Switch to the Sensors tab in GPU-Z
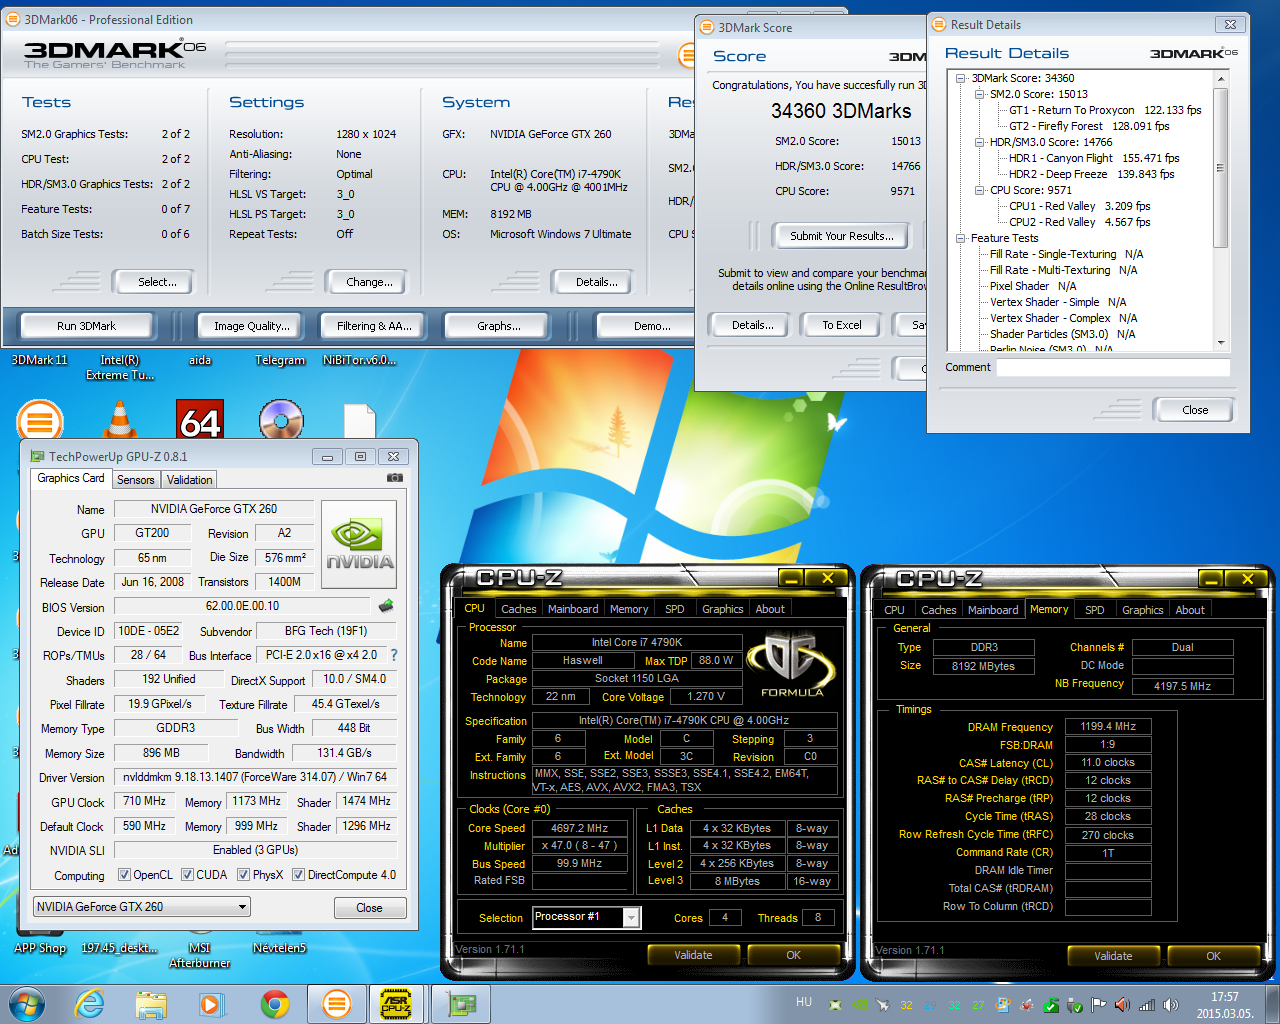Image resolution: width=1280 pixels, height=1024 pixels. click(x=135, y=480)
